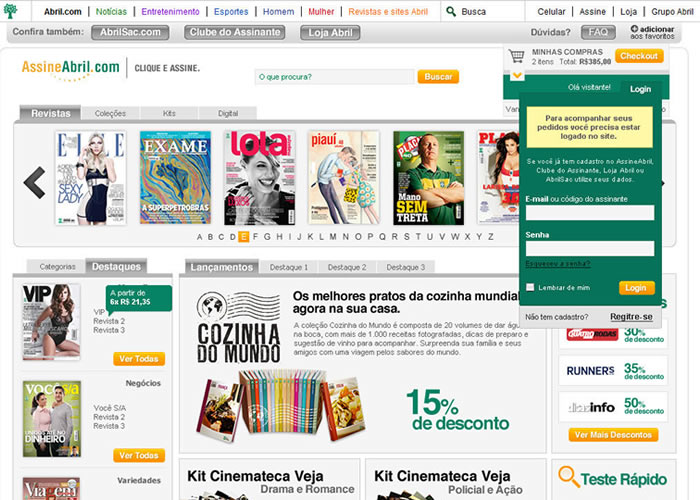Switch to the Digital tab

tap(228, 113)
